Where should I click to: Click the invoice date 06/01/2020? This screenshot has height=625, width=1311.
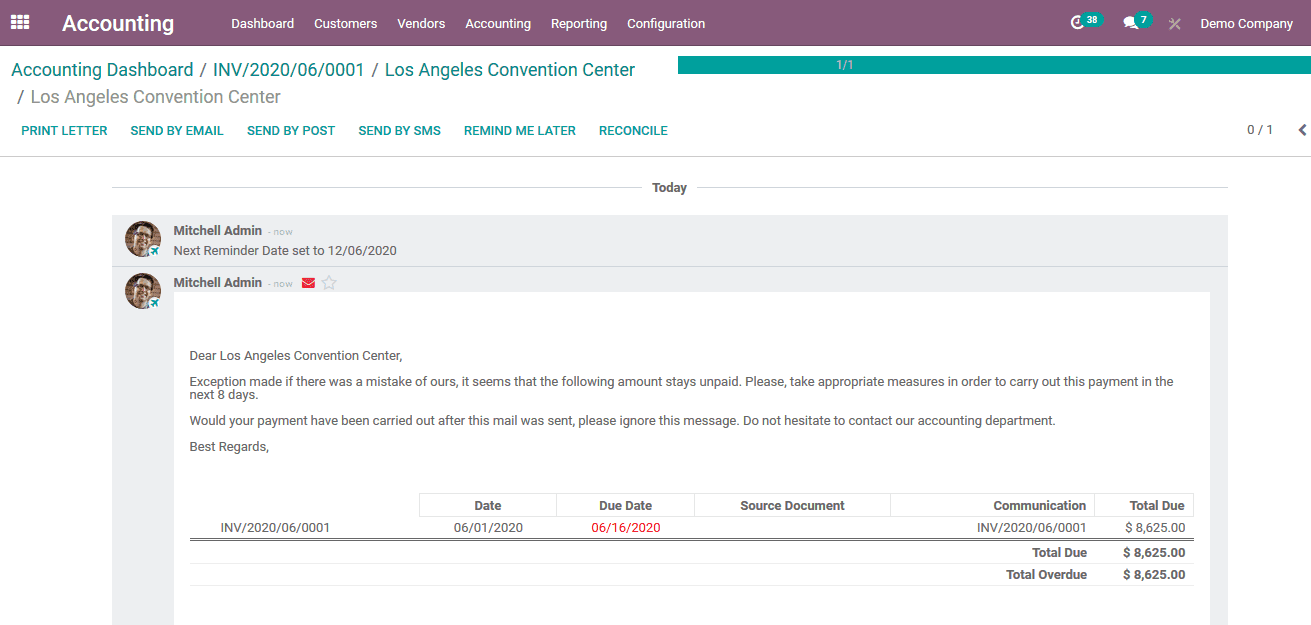coord(488,528)
